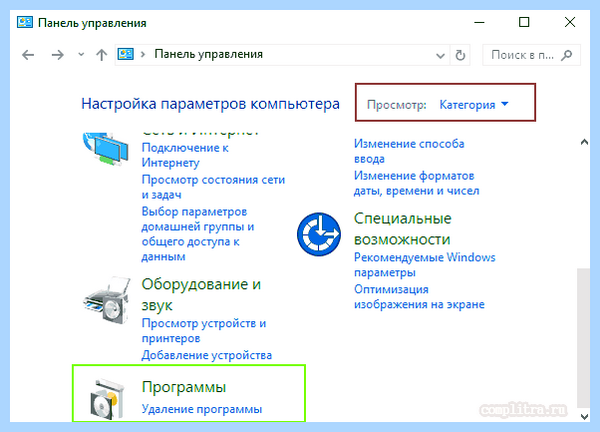Minimize the Панель управления window

point(479,23)
